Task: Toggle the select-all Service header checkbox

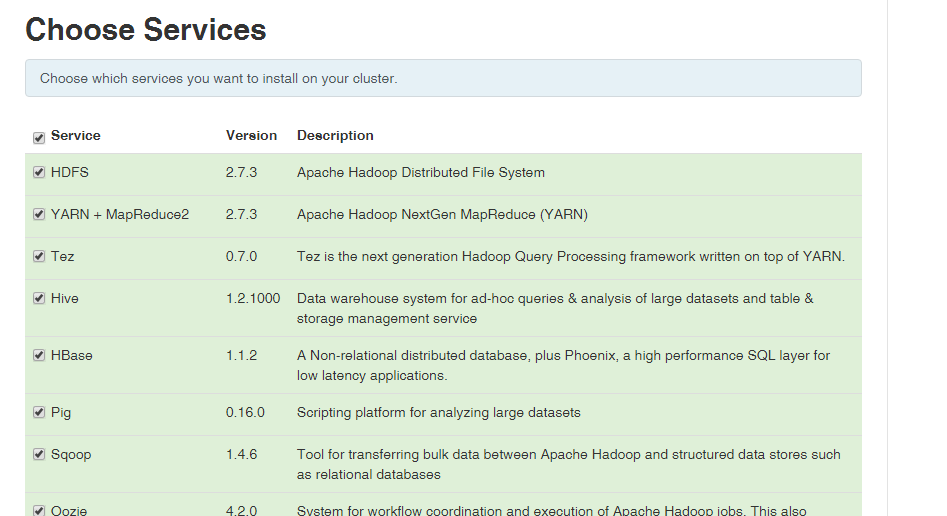Action: pyautogui.click(x=39, y=138)
